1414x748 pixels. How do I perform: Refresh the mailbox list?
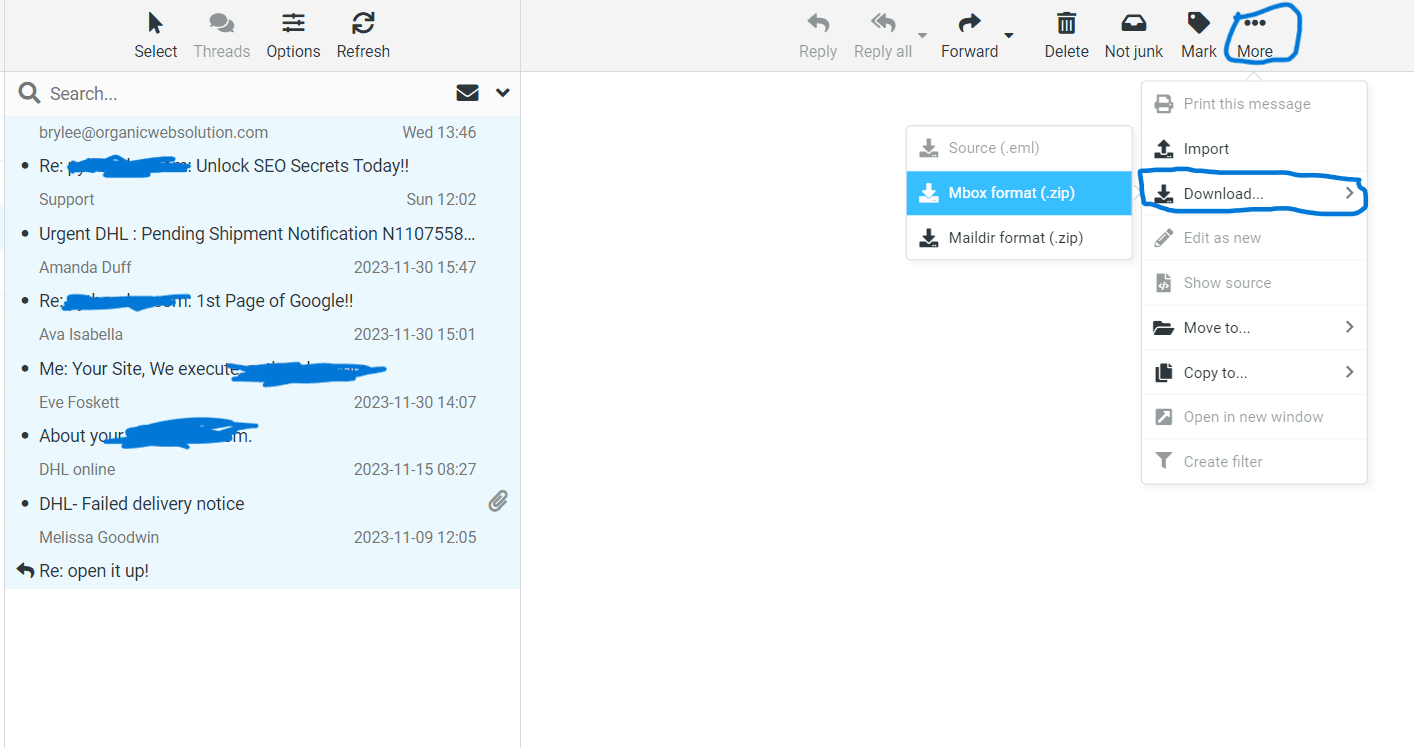(x=363, y=36)
